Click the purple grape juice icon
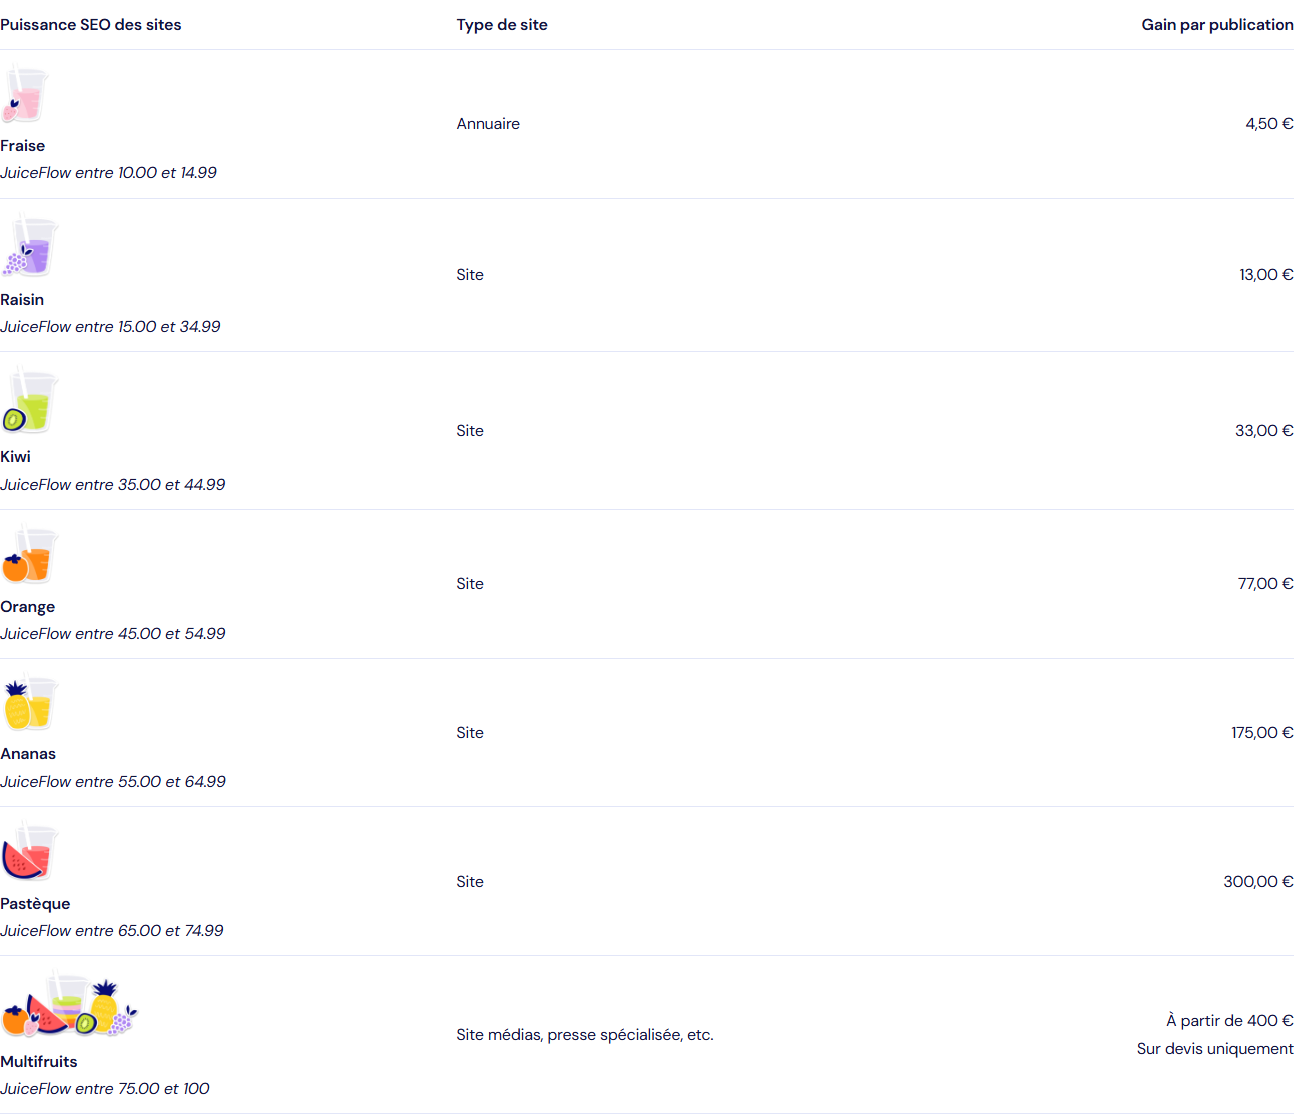This screenshot has height=1114, width=1294. point(30,245)
